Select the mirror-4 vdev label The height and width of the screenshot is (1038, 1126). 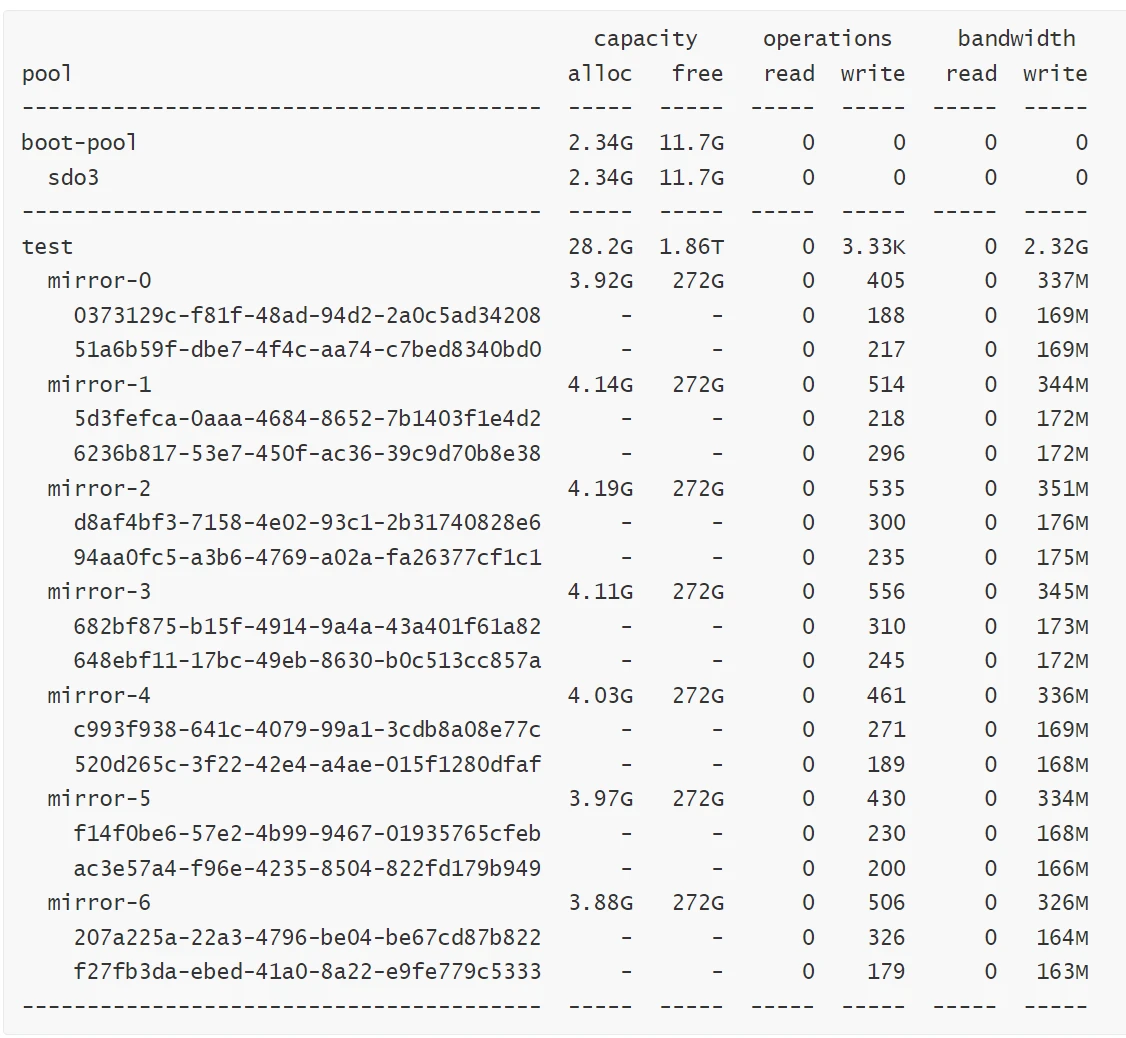(99, 696)
